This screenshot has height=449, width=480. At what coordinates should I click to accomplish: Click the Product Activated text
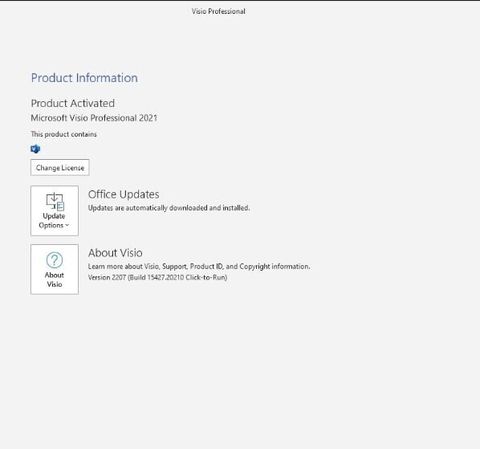coord(73,103)
